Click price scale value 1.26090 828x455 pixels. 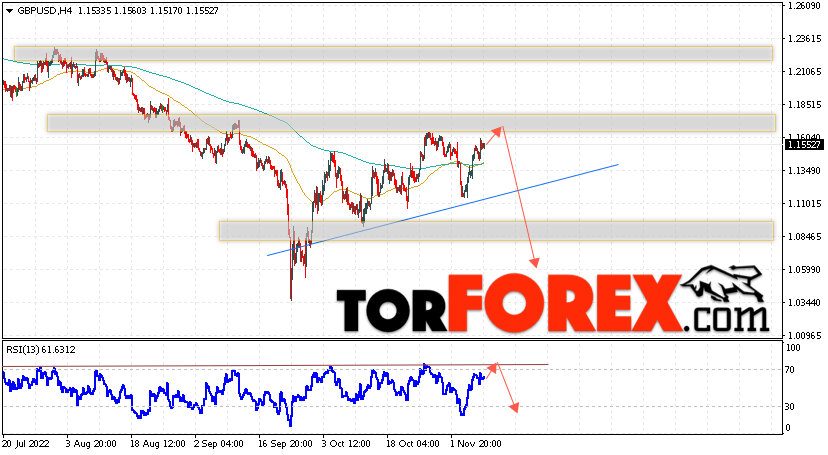coord(804,6)
